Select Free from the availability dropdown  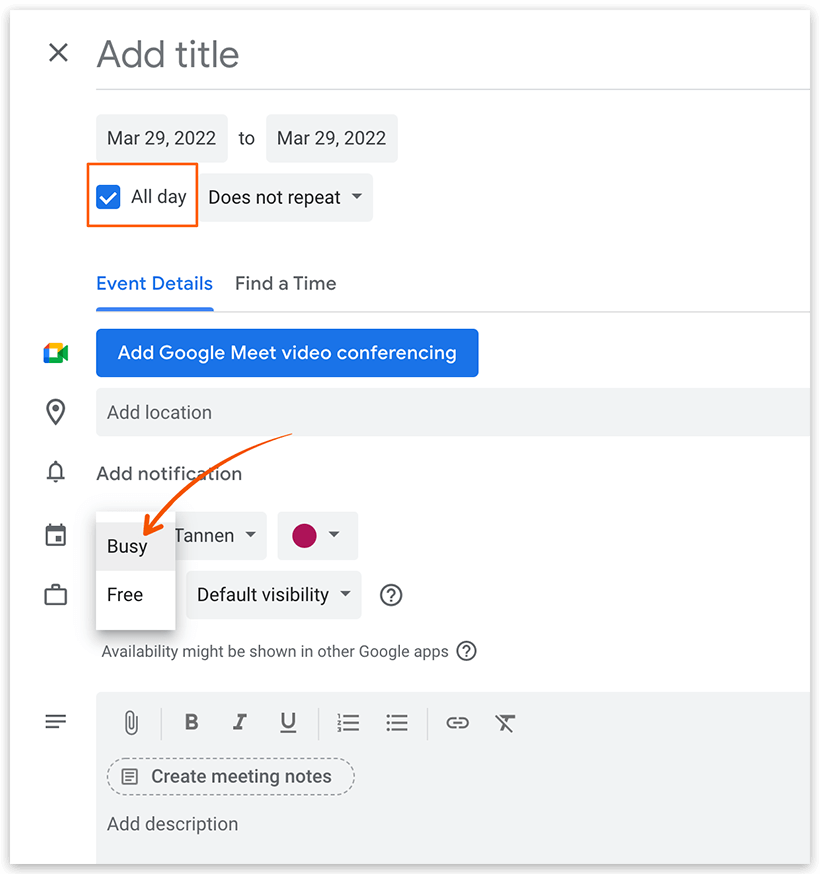124,594
